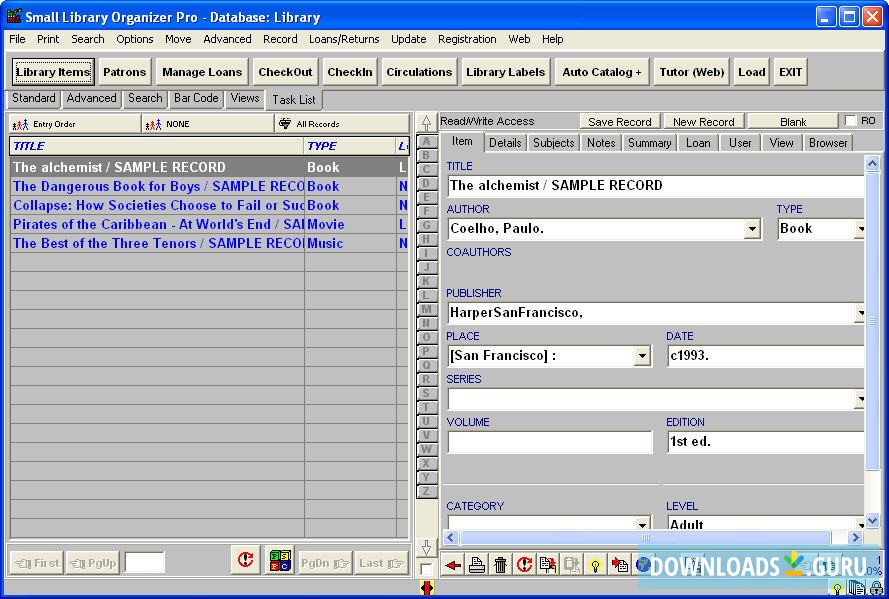This screenshot has width=889, height=599.
Task: Click the CheckOut button
Action: [285, 72]
